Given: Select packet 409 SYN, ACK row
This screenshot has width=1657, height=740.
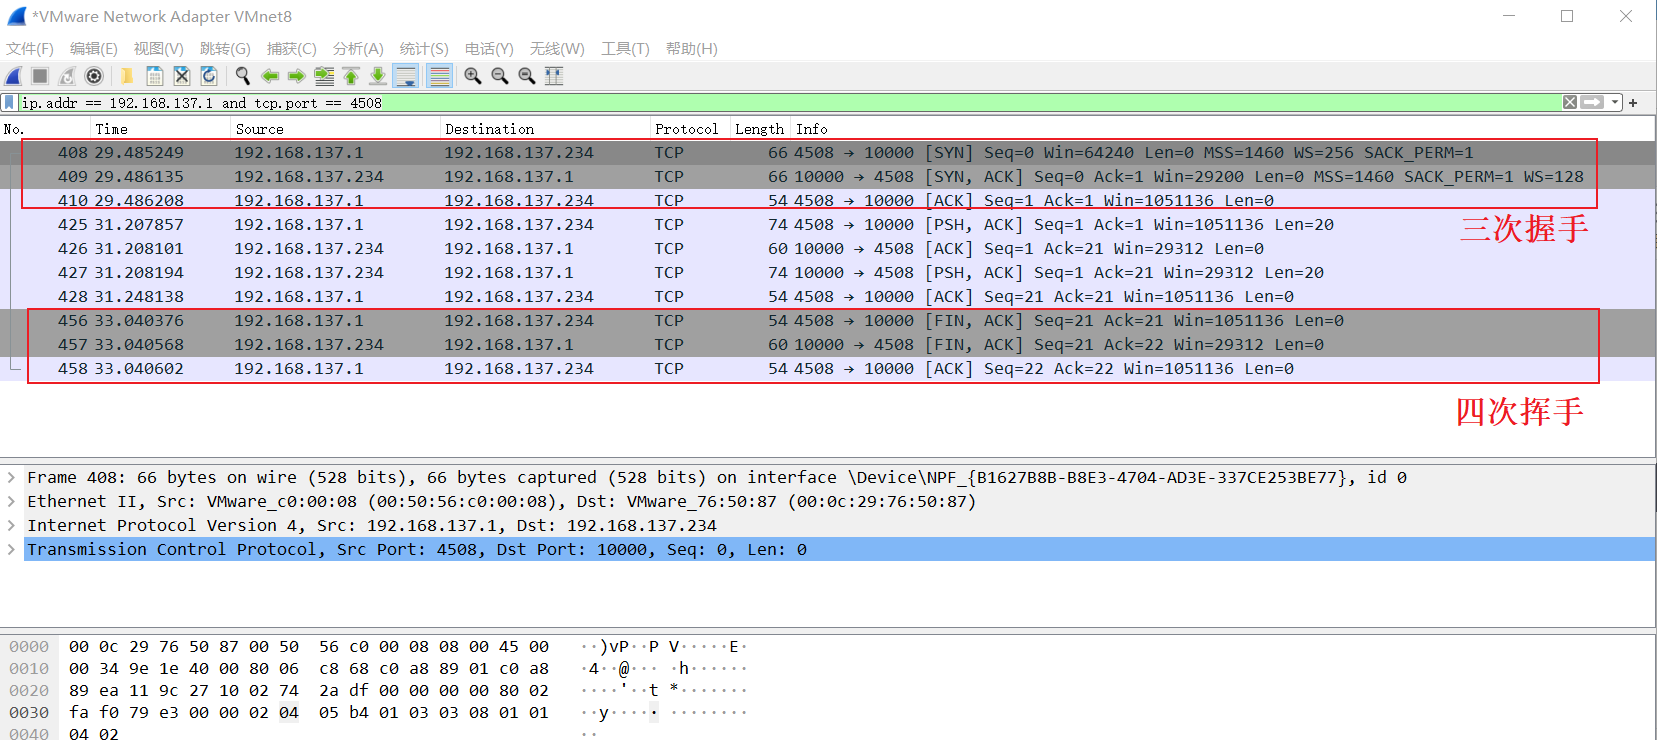Looking at the screenshot, I should coord(828,177).
